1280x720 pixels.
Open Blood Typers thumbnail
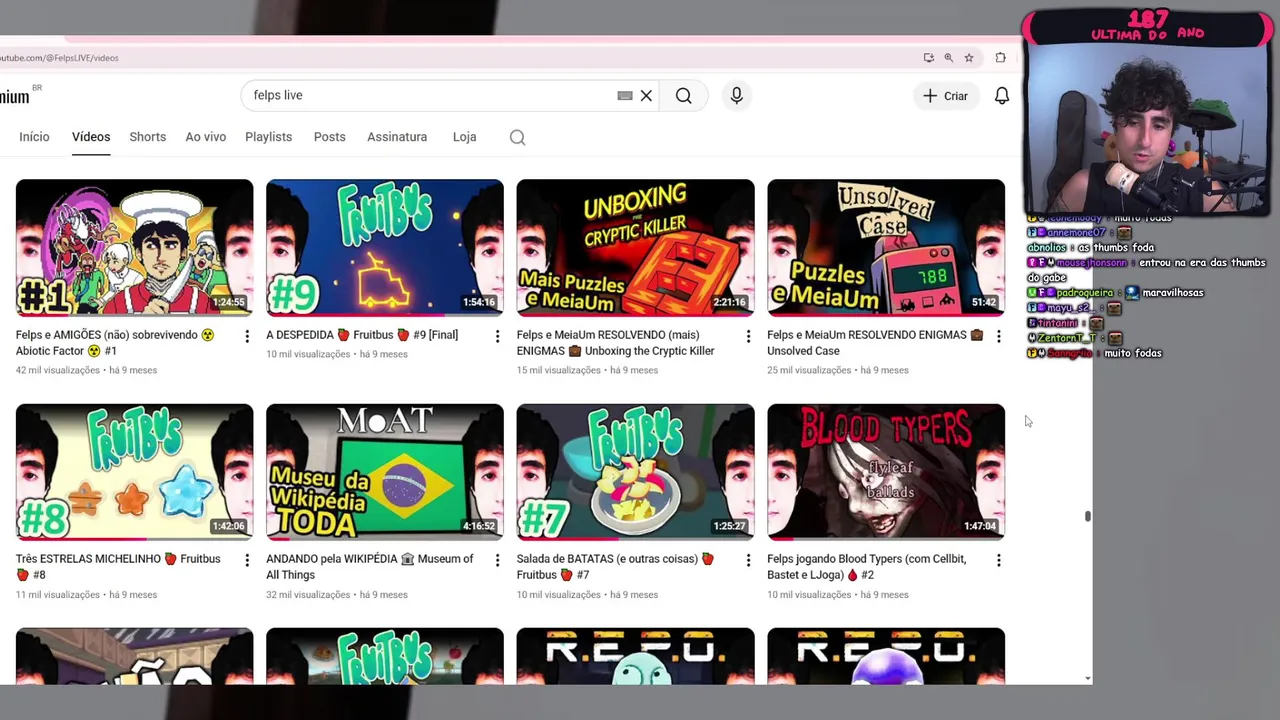(x=886, y=472)
